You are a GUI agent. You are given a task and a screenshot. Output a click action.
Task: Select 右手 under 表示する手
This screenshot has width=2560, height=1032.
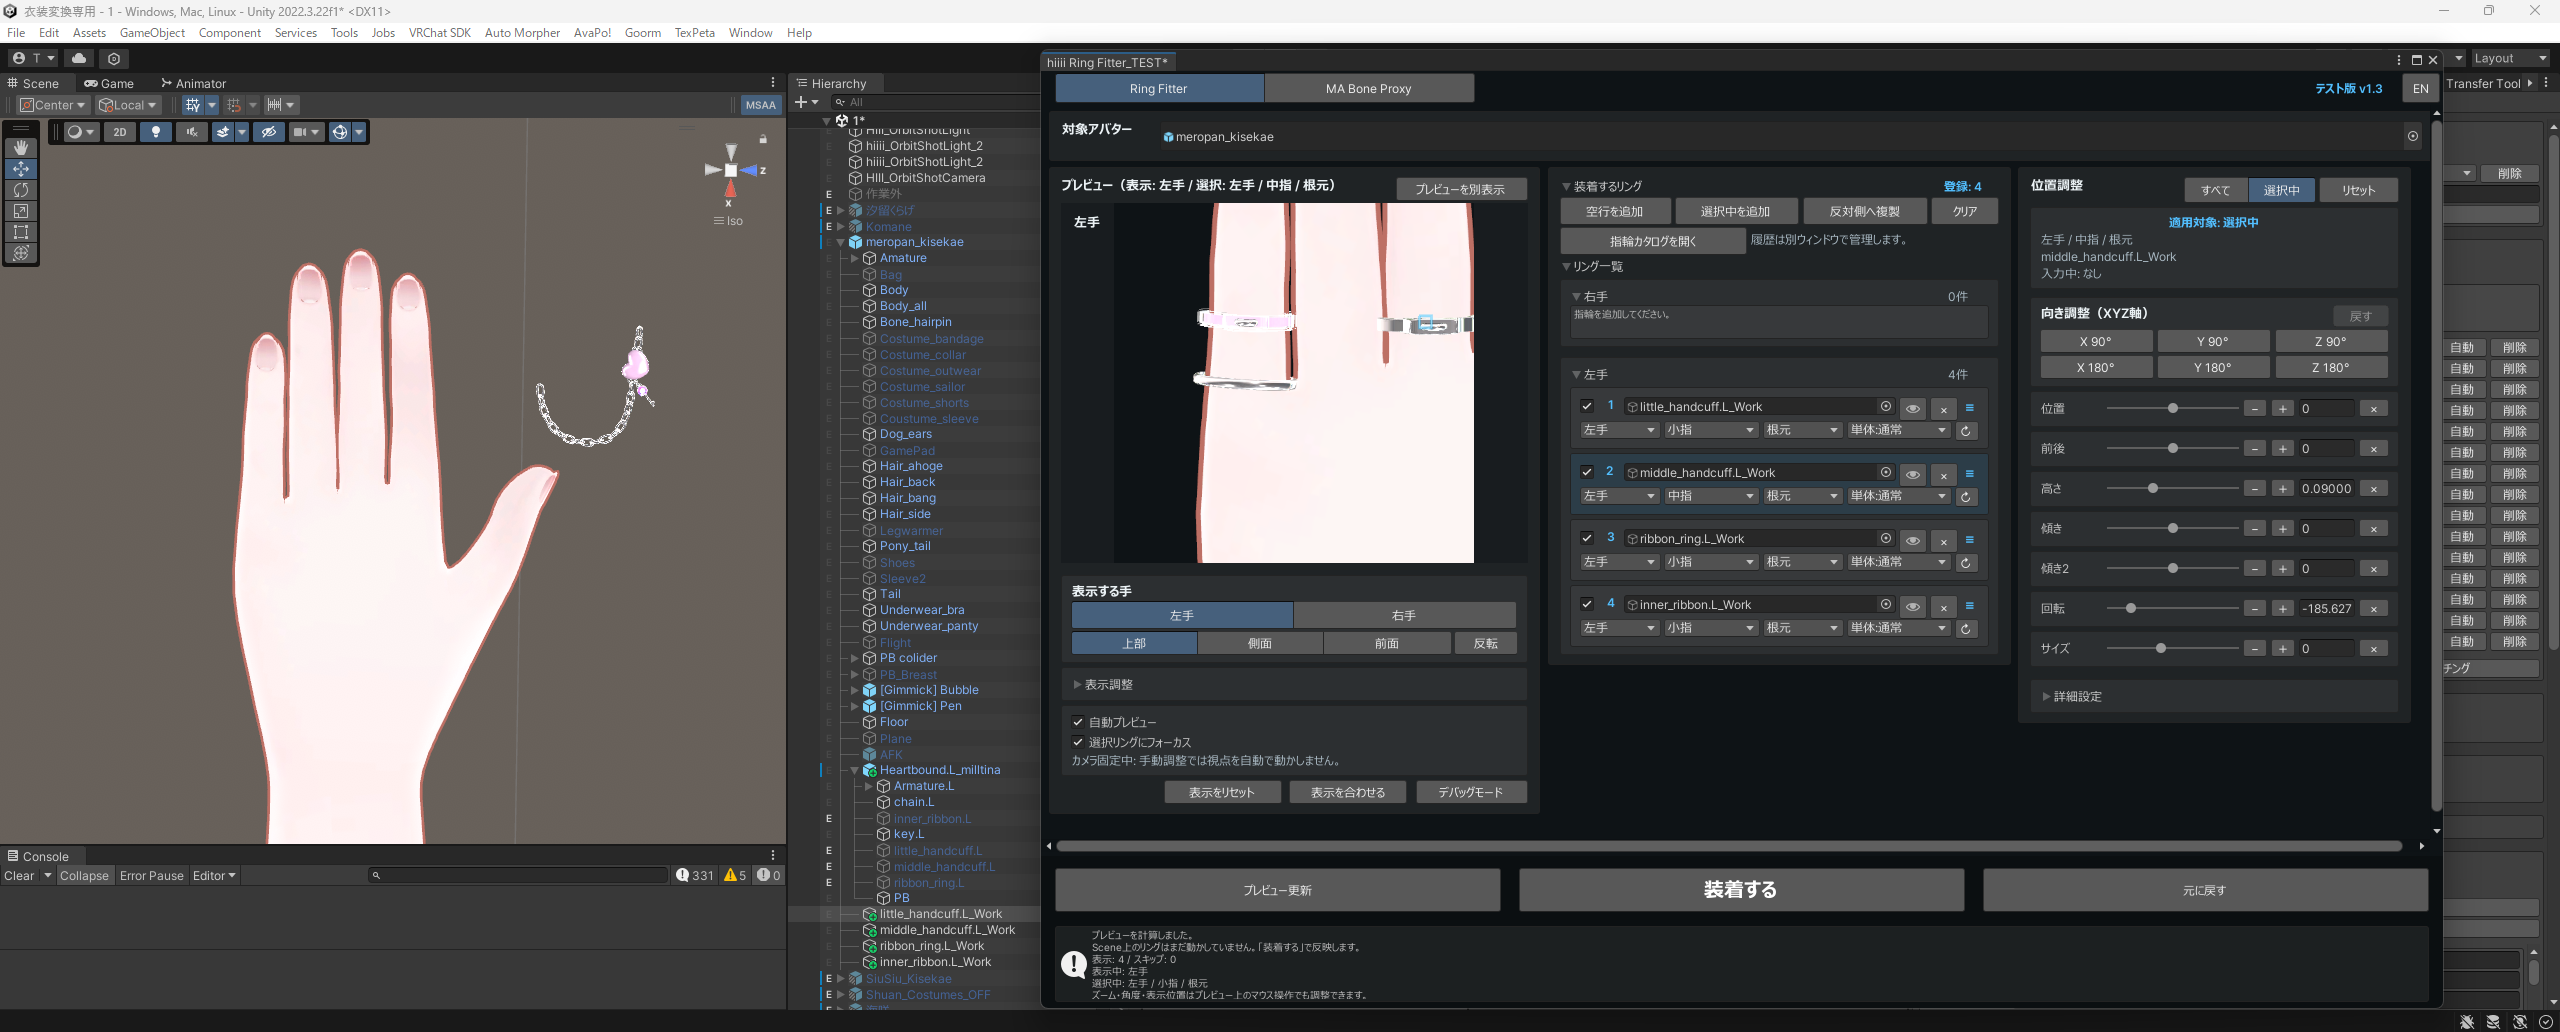(x=1404, y=615)
